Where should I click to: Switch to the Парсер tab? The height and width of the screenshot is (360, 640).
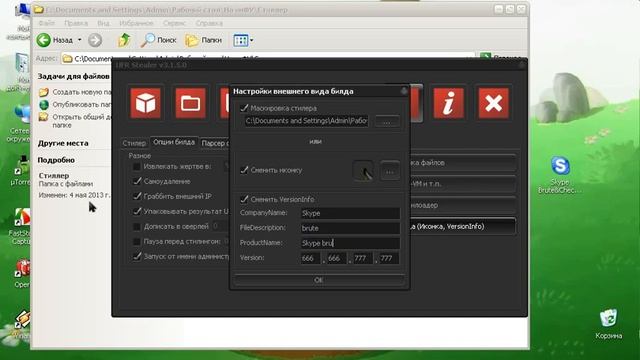click(215, 143)
